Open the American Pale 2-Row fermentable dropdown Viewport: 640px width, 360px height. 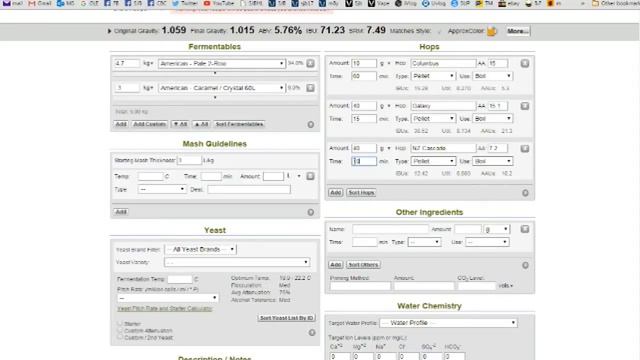pyautogui.click(x=222, y=64)
